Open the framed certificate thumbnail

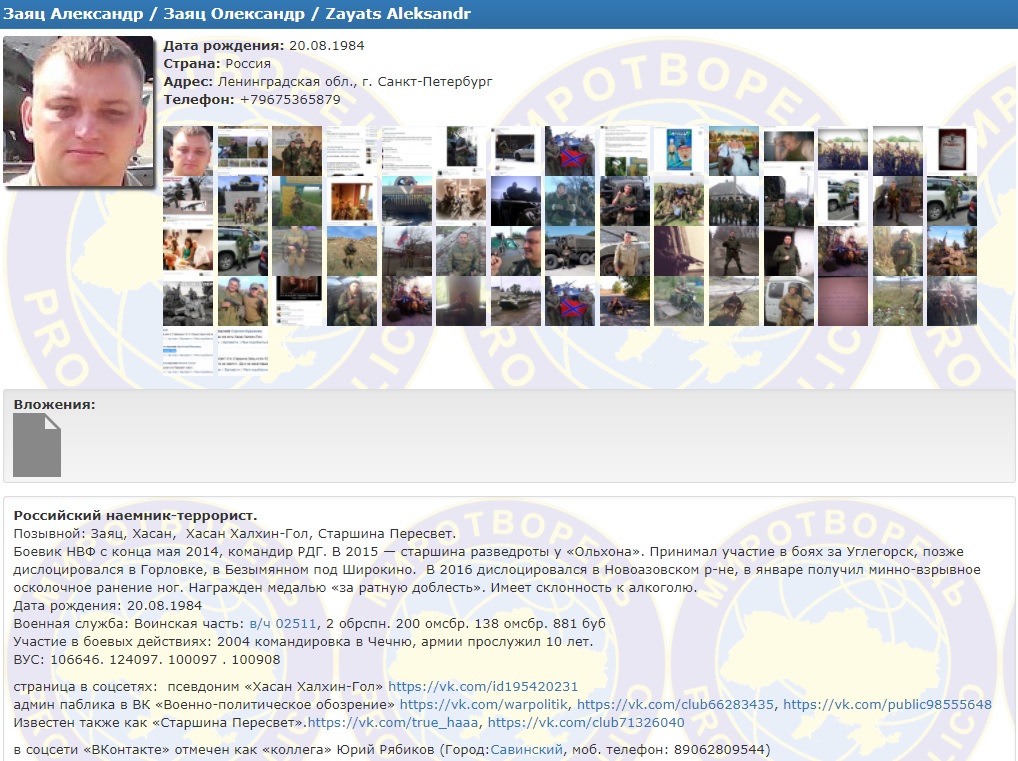coord(952,151)
